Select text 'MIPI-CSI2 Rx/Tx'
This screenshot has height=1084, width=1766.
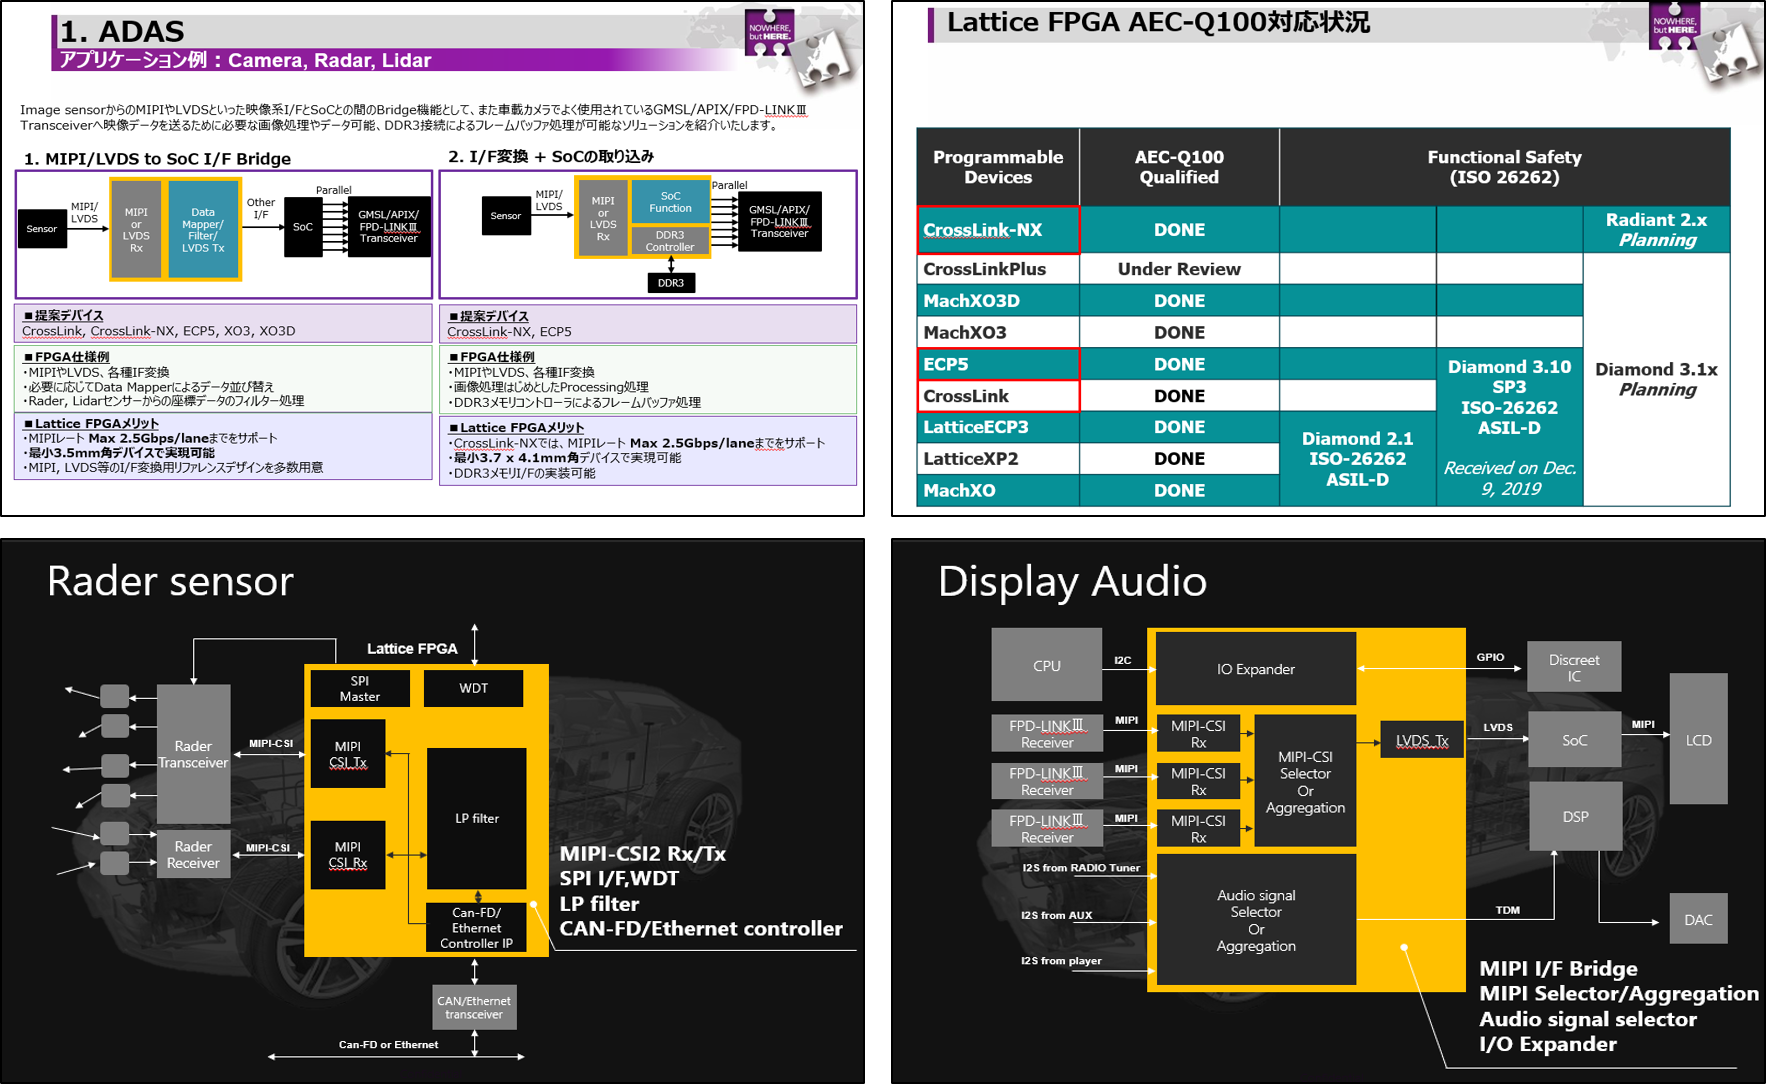click(x=643, y=854)
